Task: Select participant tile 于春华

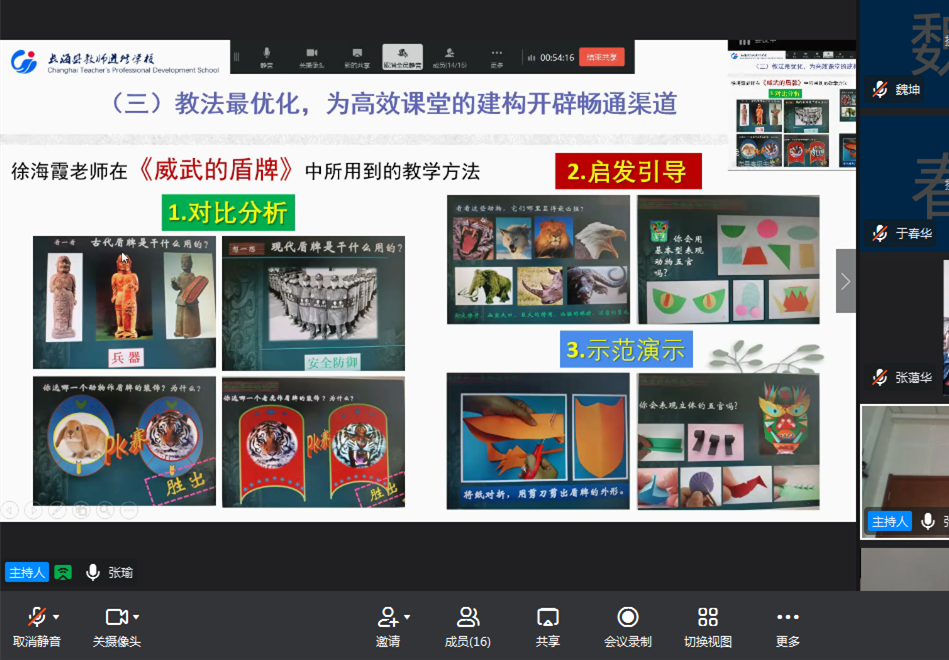Action: coord(904,183)
